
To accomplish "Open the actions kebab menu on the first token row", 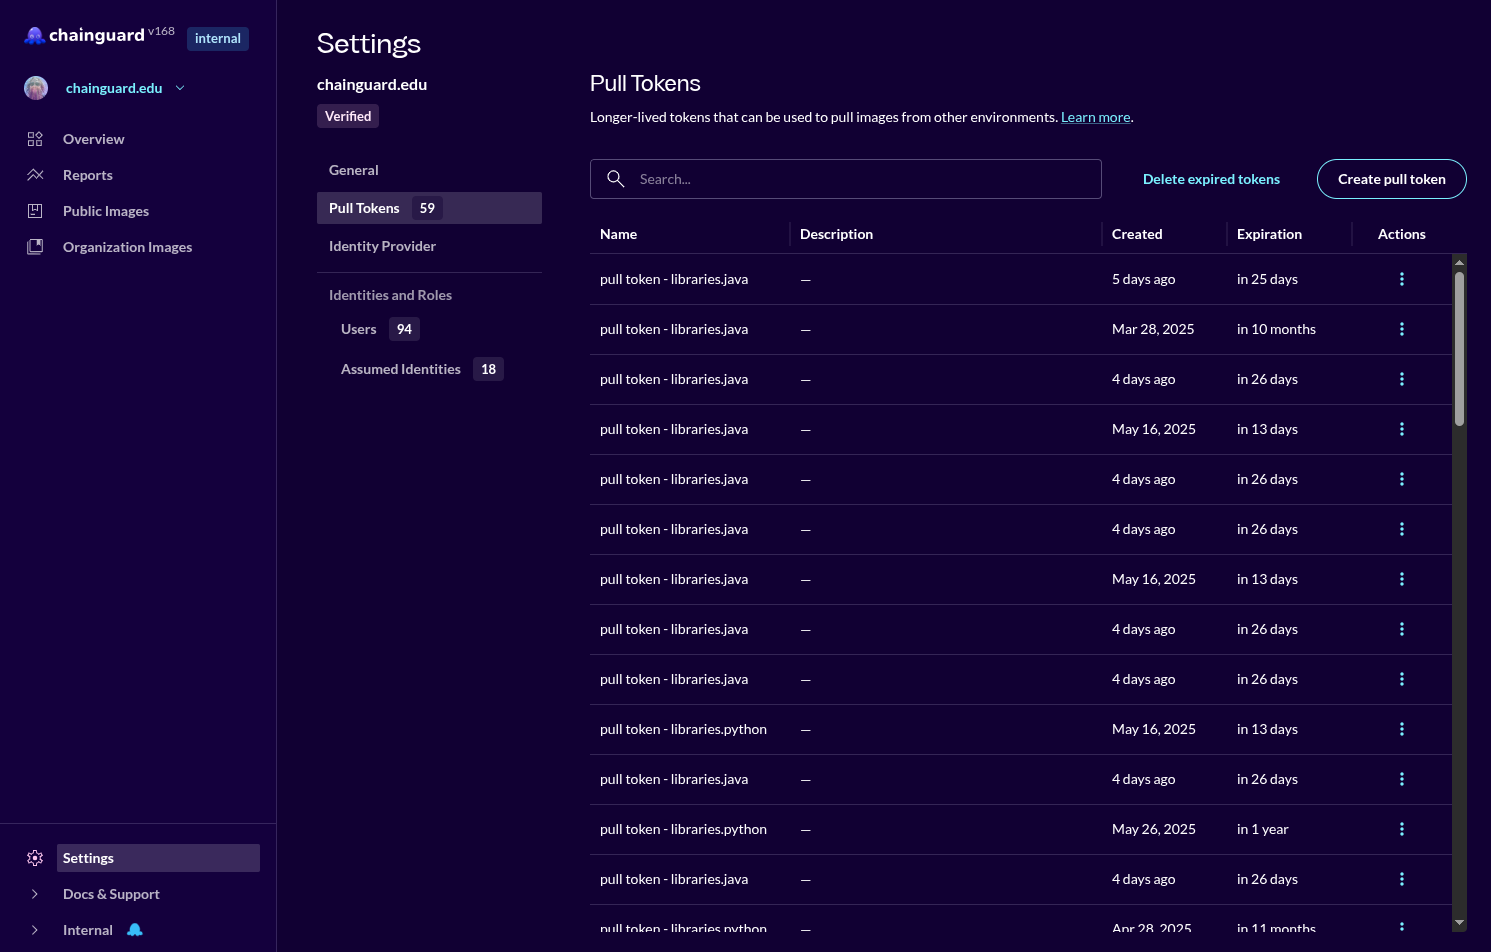I will [x=1401, y=279].
